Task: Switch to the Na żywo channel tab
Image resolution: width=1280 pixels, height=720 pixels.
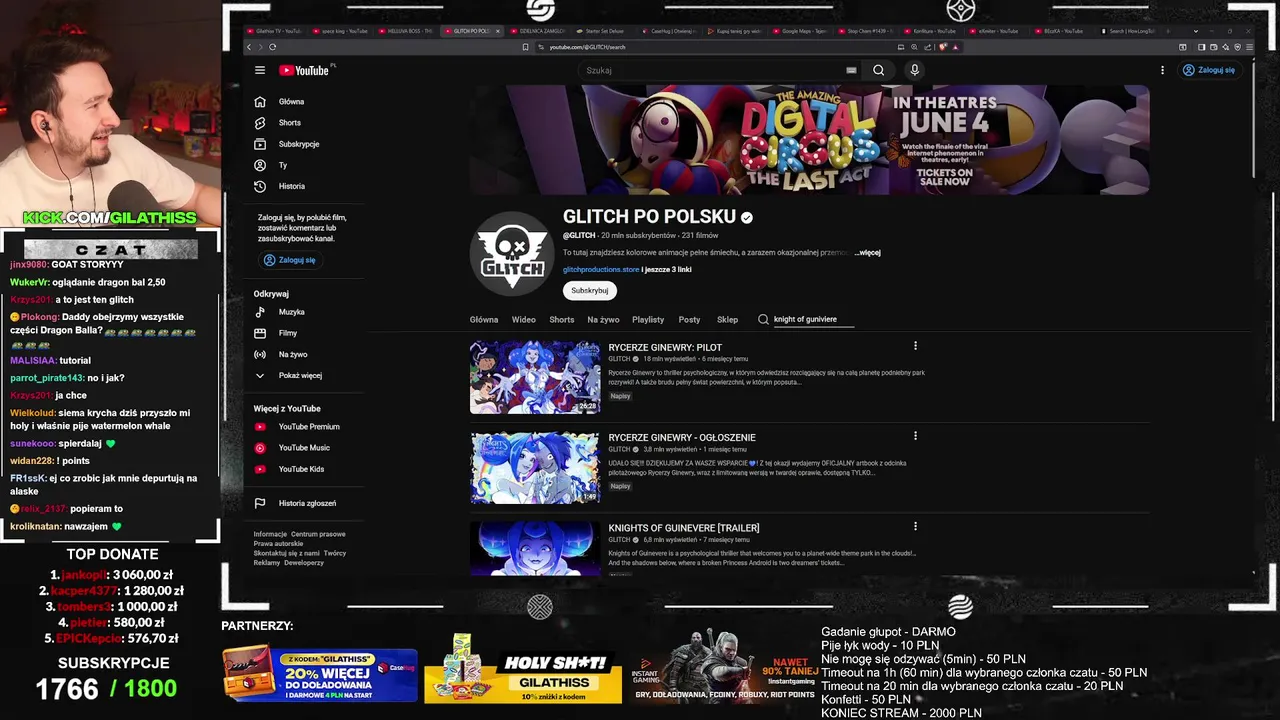Action: tap(603, 319)
